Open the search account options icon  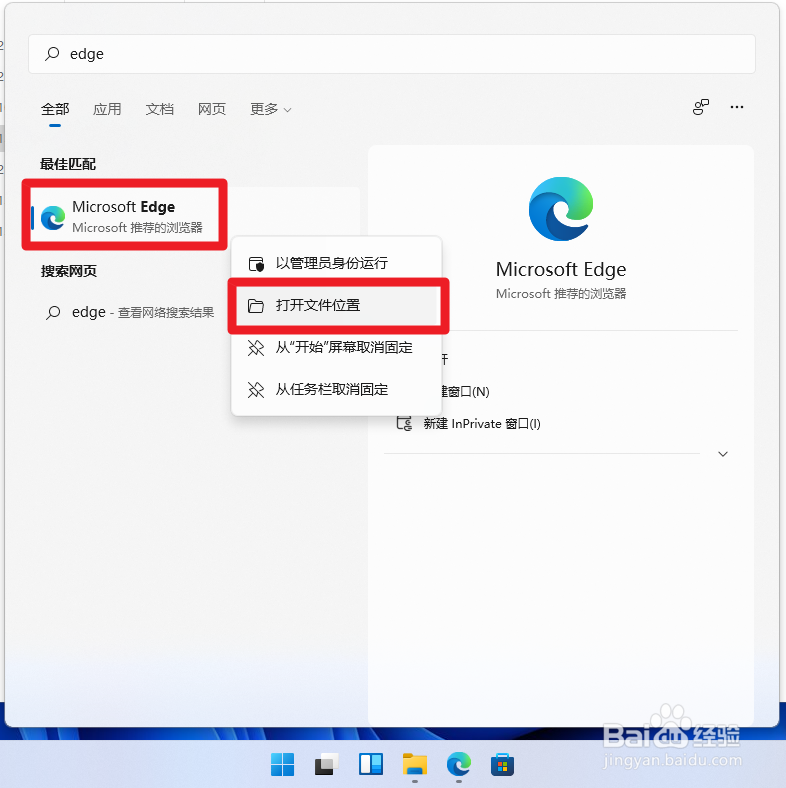[x=701, y=107]
